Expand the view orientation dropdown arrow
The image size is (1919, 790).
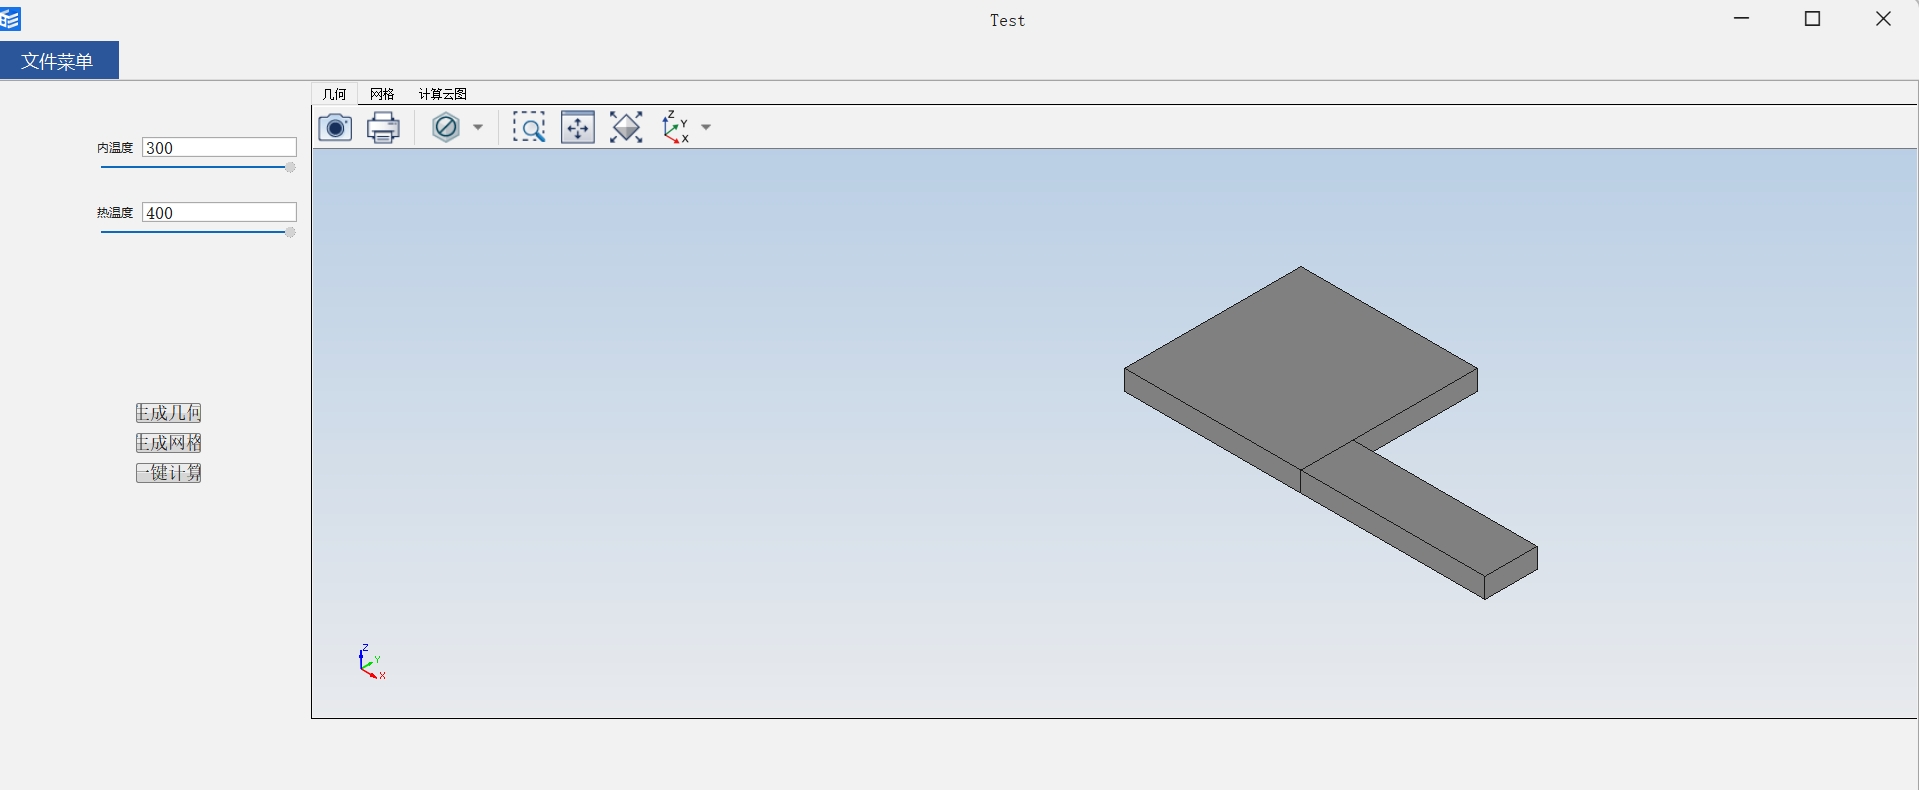706,127
